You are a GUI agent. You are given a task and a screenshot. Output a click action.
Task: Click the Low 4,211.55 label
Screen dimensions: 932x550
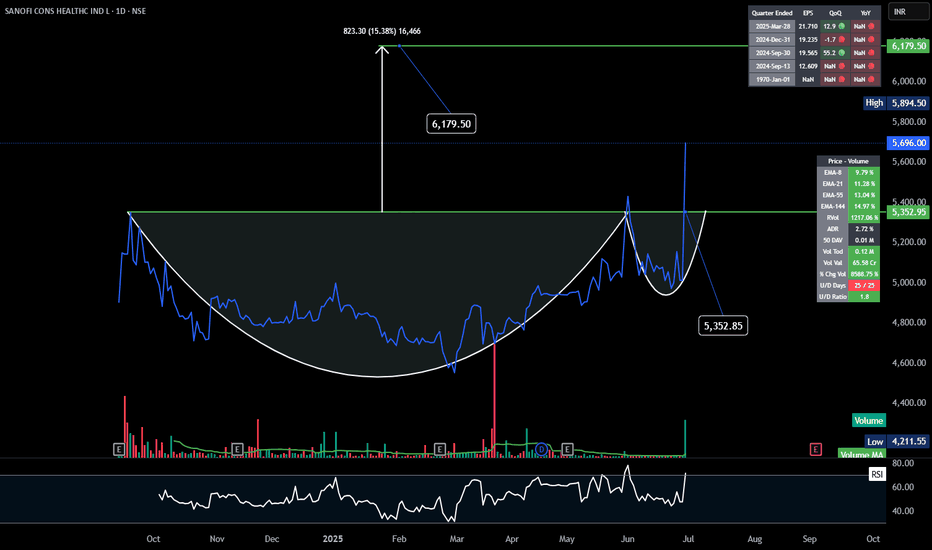tap(896, 441)
